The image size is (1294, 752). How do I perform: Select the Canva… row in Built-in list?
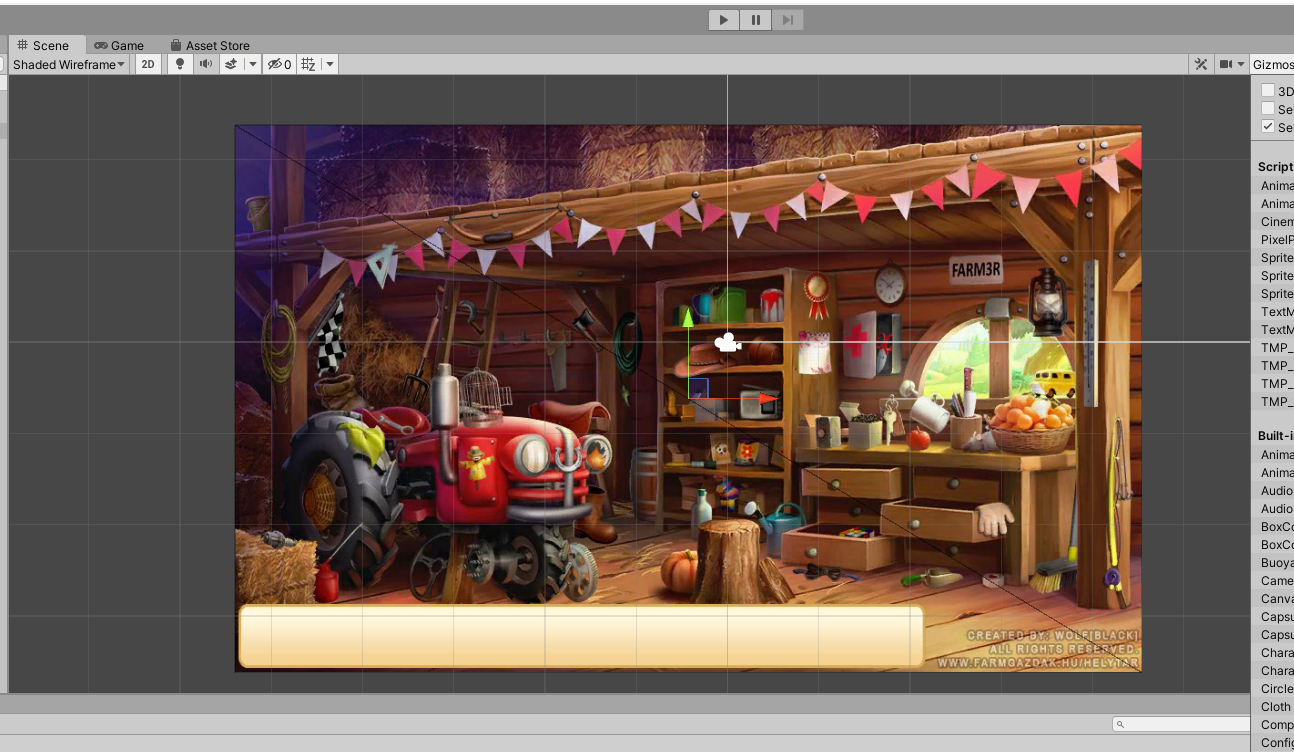click(1274, 599)
